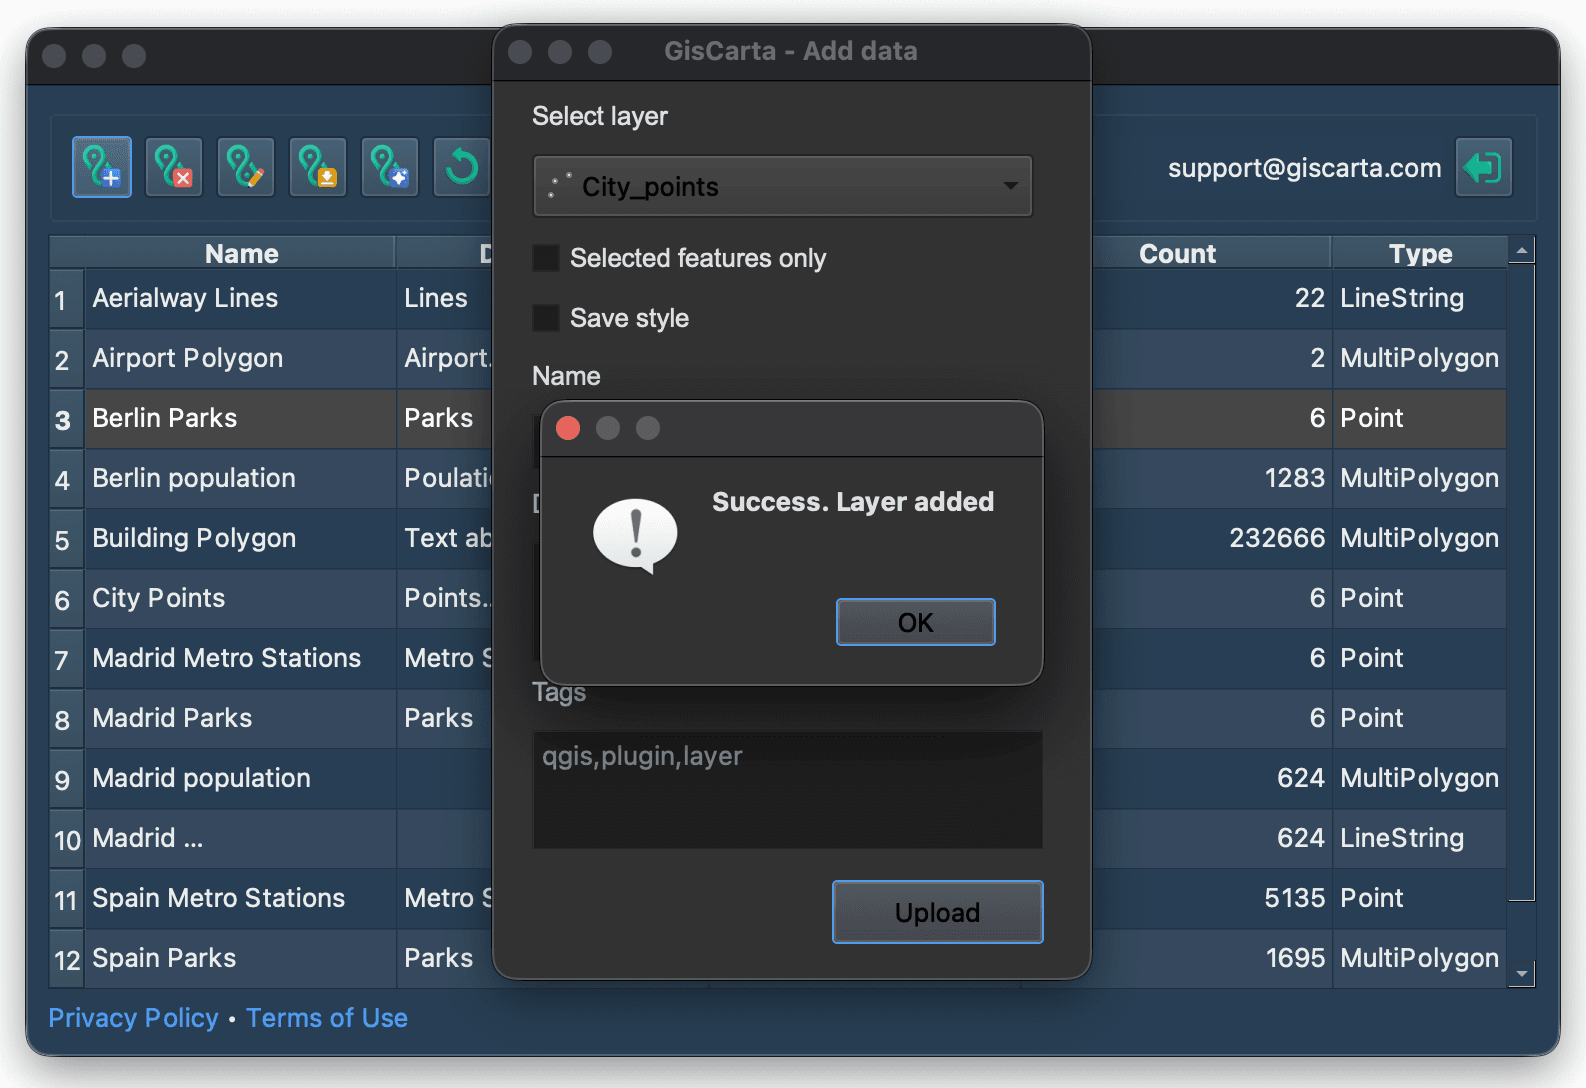Click the table scrollbar up arrow
Viewport: 1586px width, 1088px height.
point(1521,250)
